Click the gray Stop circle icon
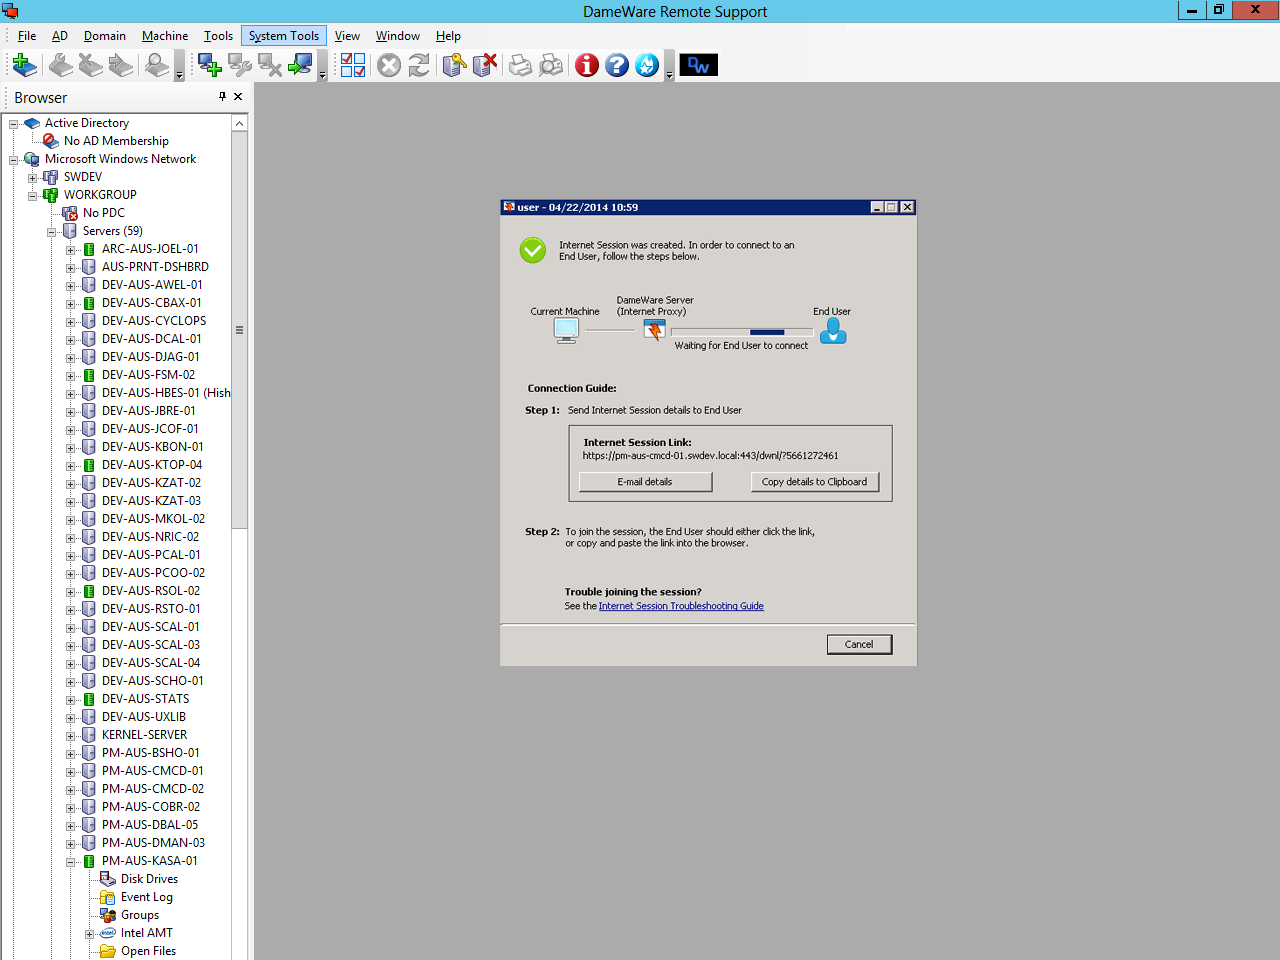The image size is (1280, 960). tap(389, 66)
